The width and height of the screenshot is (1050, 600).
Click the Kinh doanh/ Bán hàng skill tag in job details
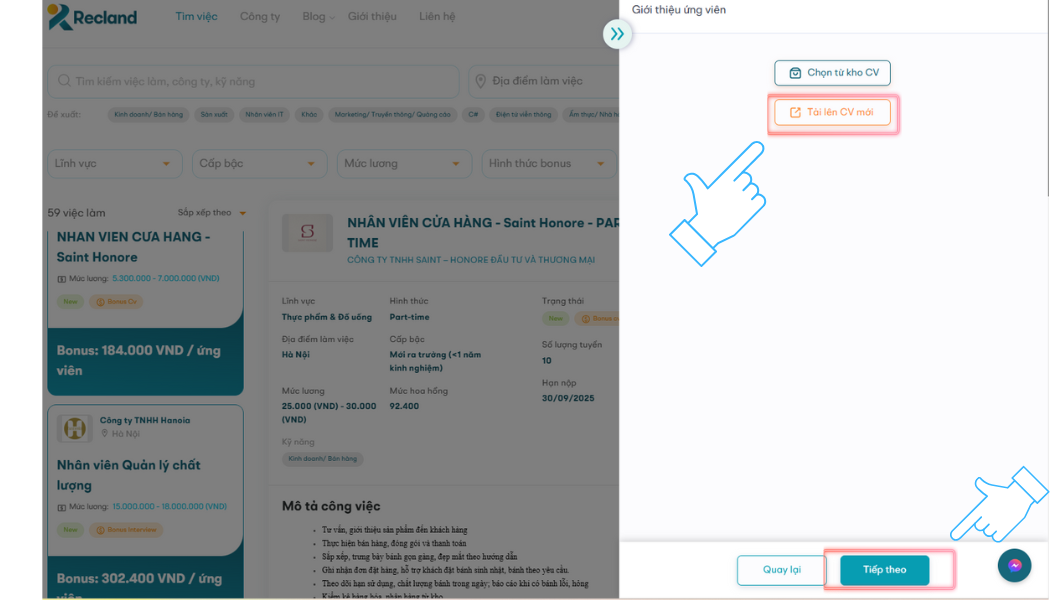[x=322, y=459]
